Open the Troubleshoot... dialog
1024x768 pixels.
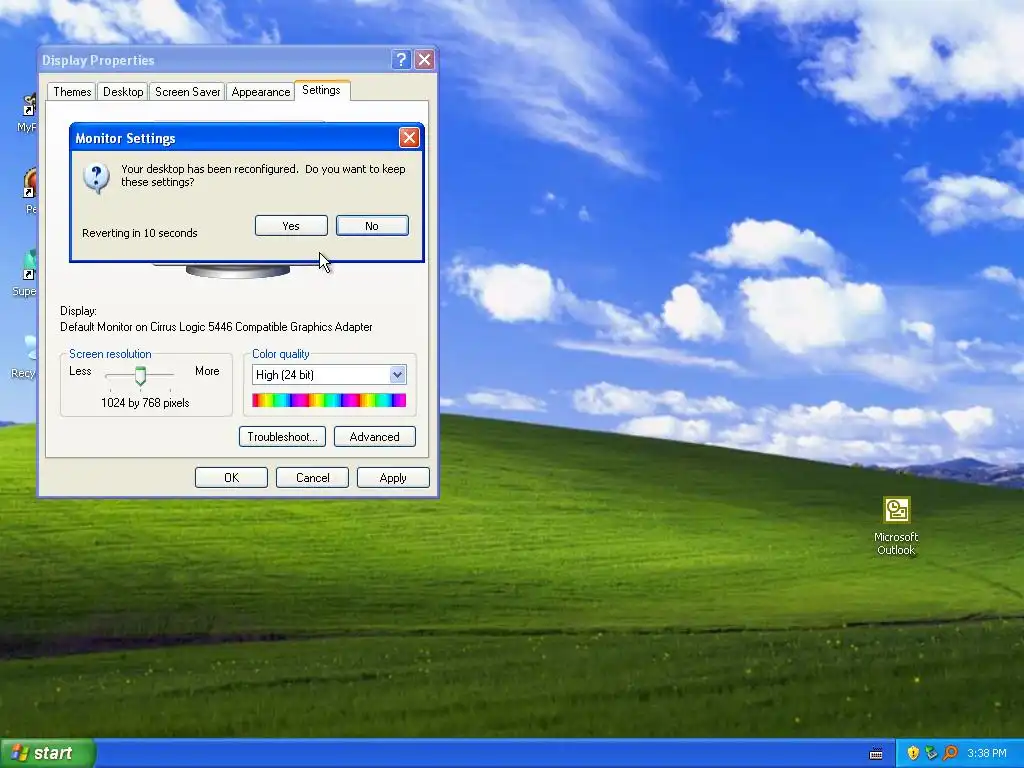click(x=282, y=437)
